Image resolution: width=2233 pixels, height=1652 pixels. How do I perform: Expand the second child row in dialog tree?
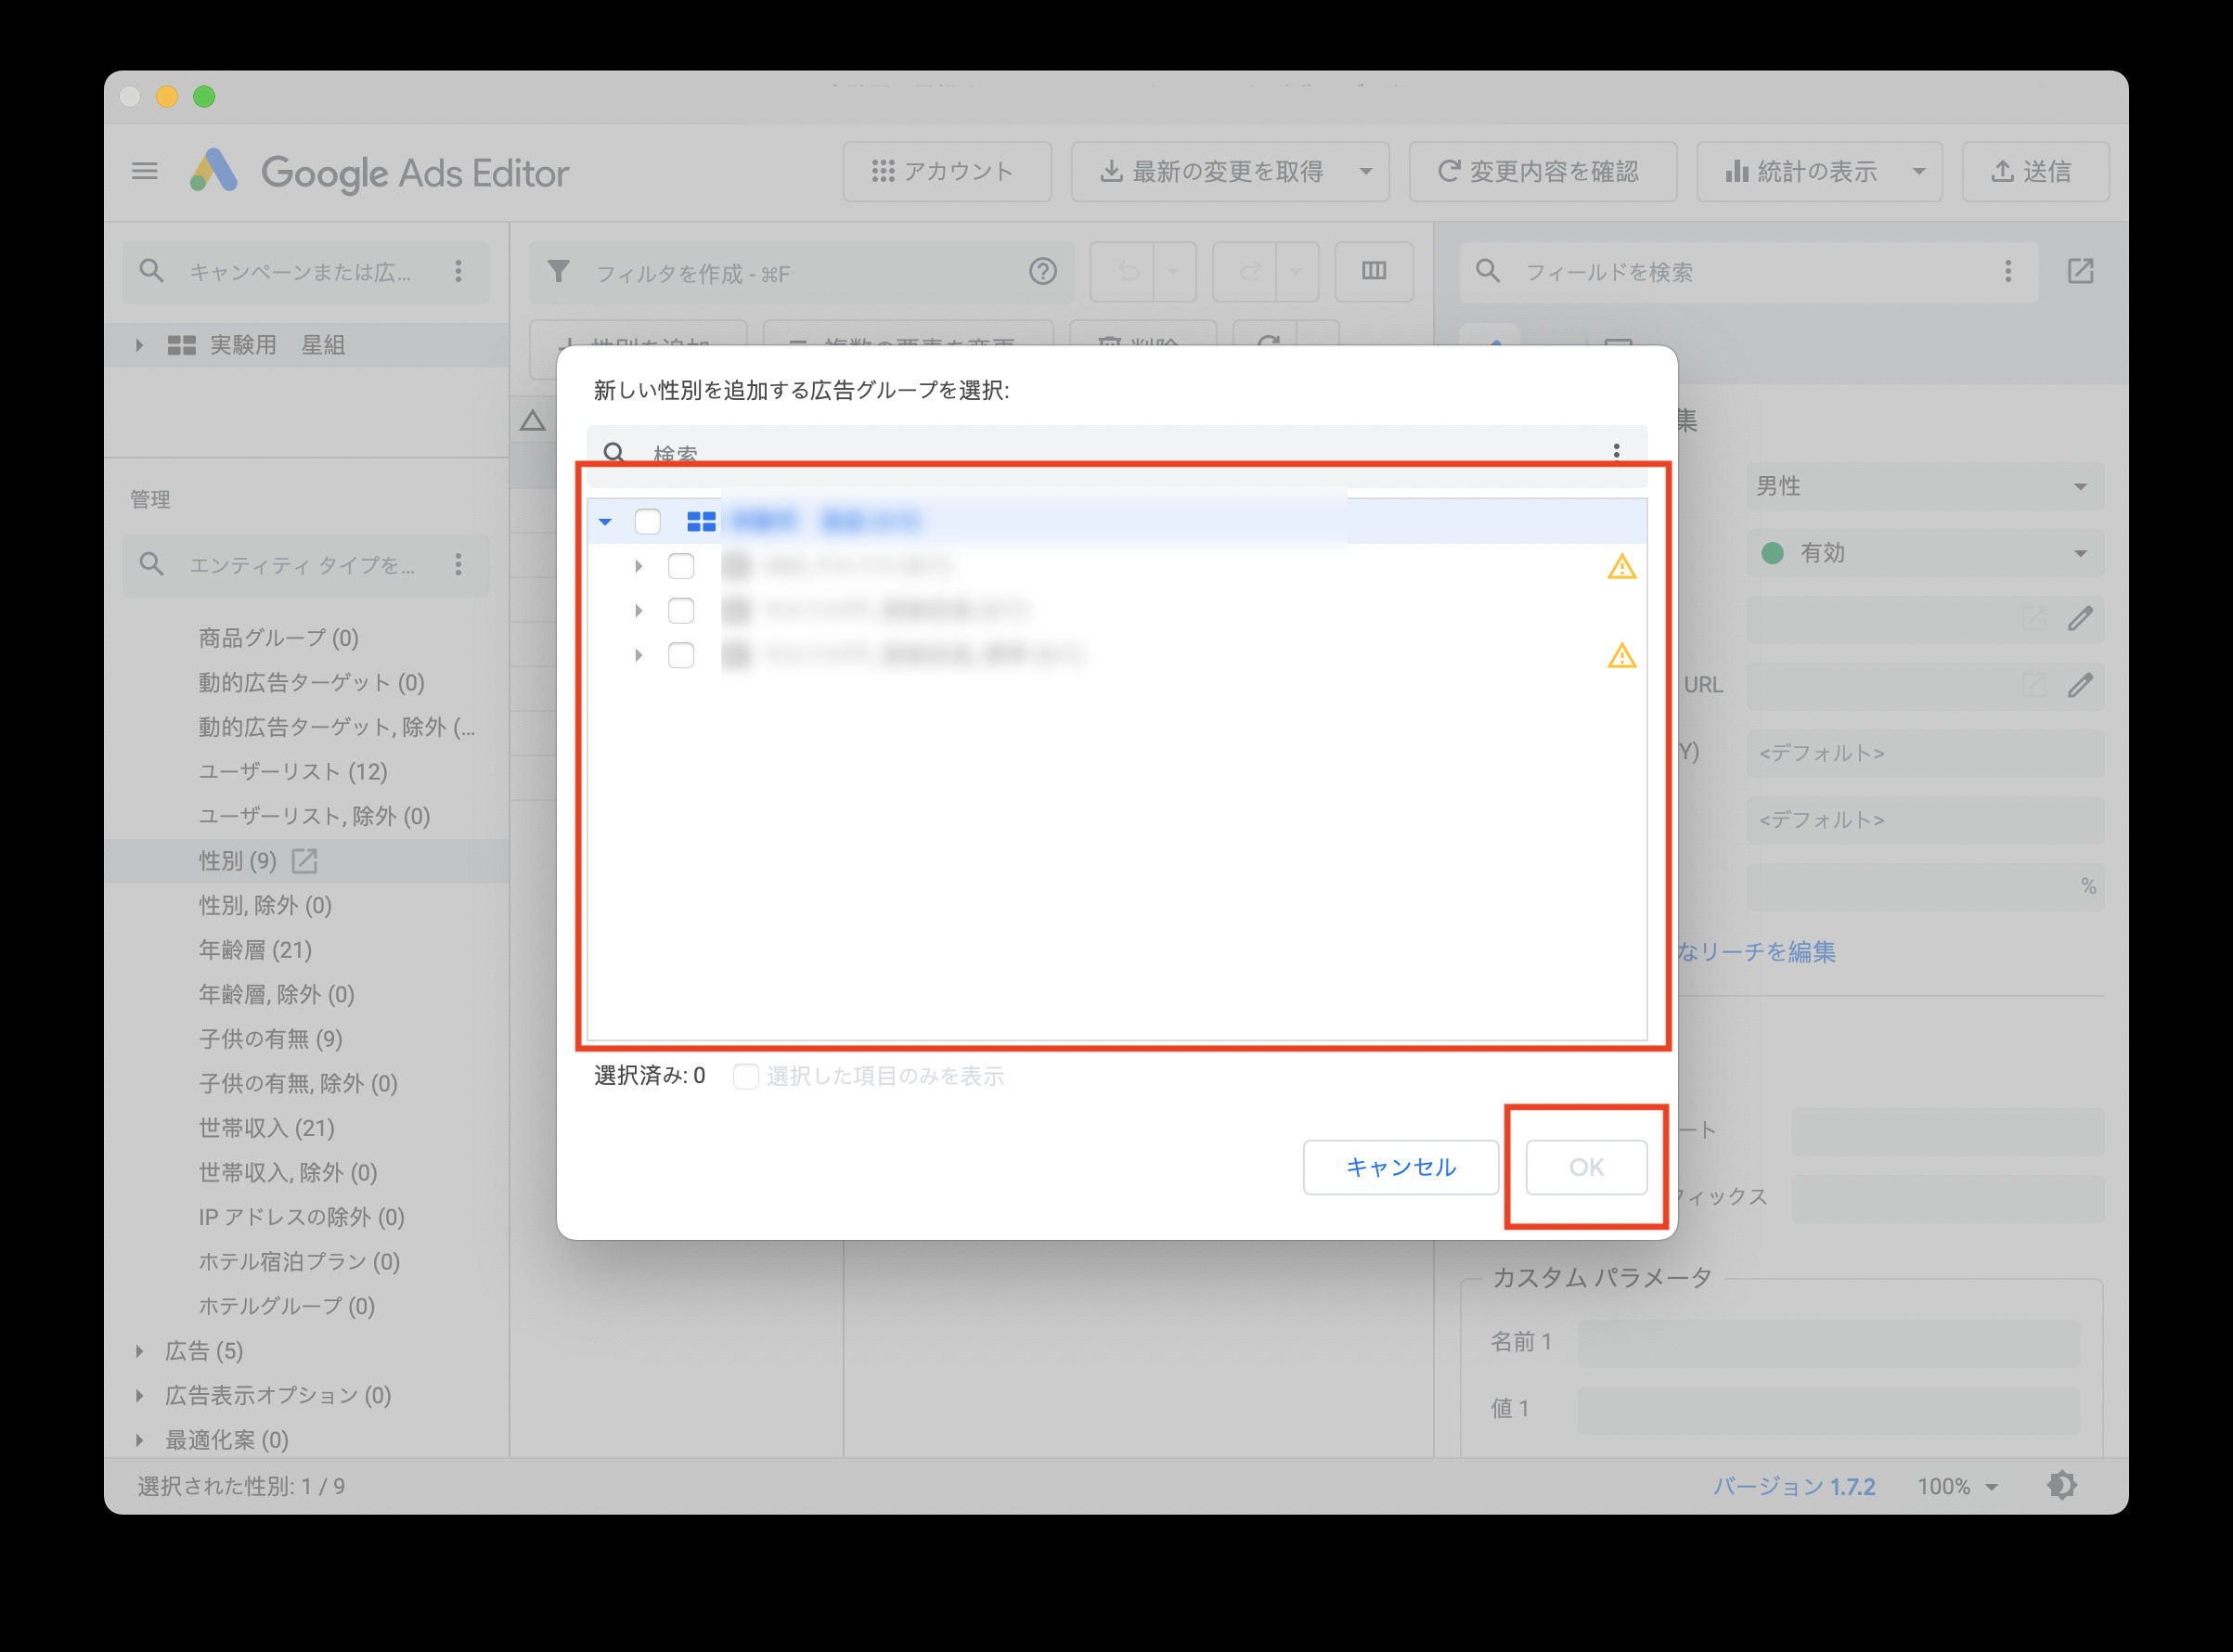tap(638, 610)
